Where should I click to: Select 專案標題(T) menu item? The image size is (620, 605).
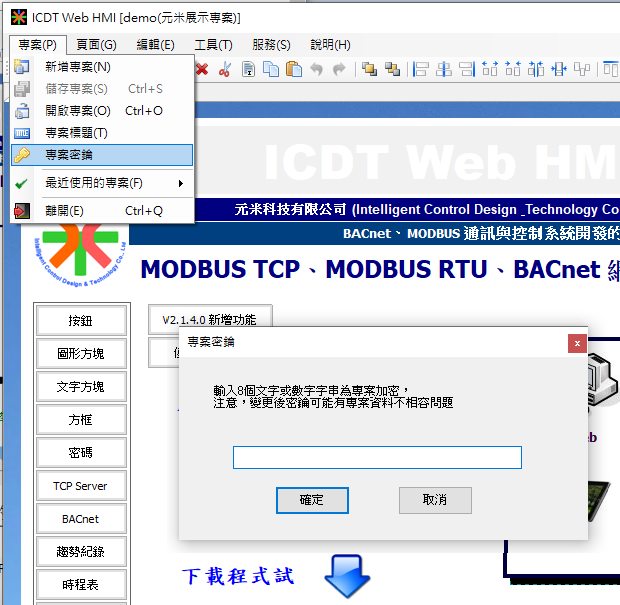[x=76, y=133]
